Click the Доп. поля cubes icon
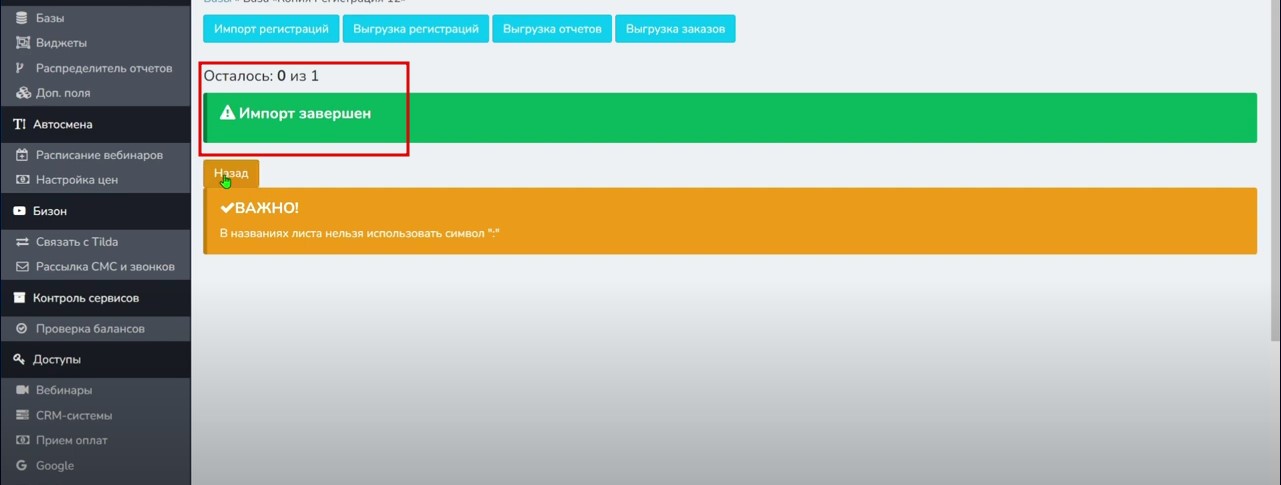This screenshot has width=1281, height=485. point(23,93)
